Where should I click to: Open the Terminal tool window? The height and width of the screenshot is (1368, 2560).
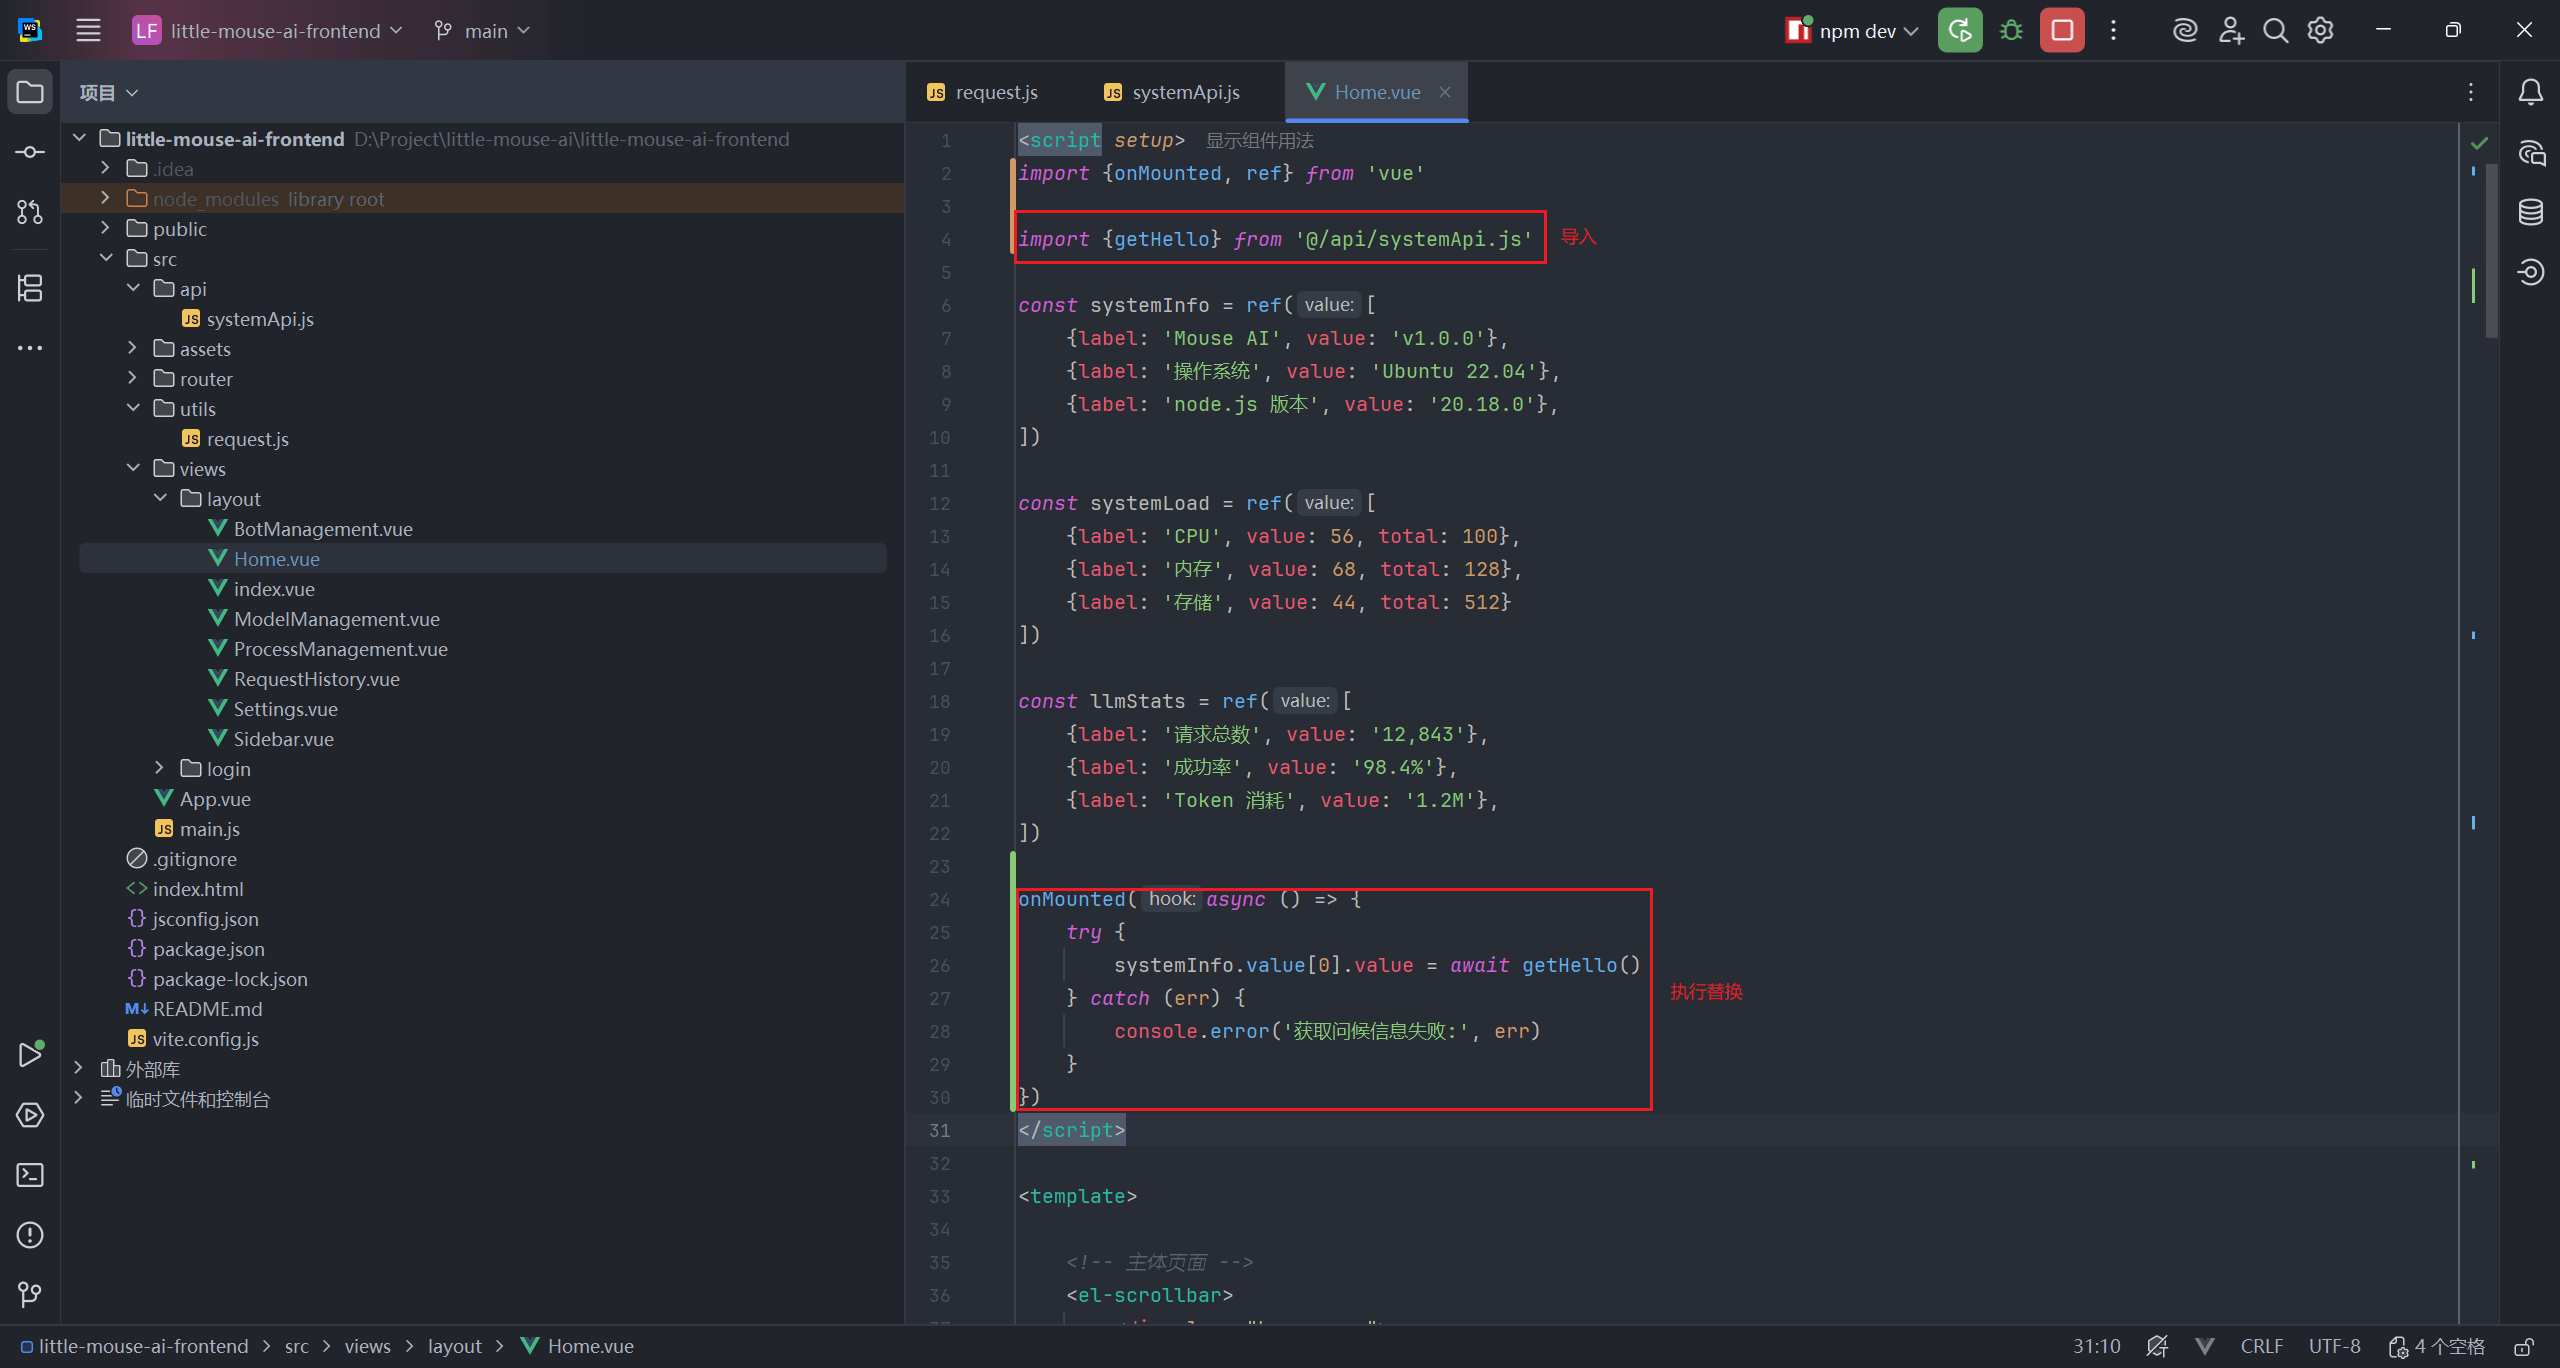click(x=30, y=1175)
